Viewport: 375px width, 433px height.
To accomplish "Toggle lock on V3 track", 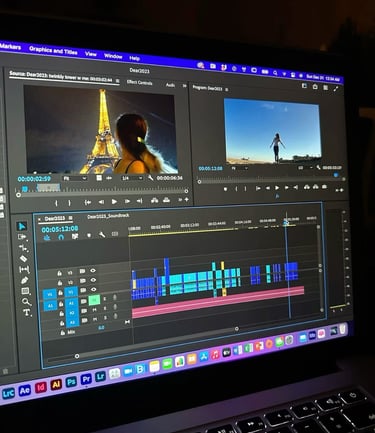I will click(x=60, y=273).
